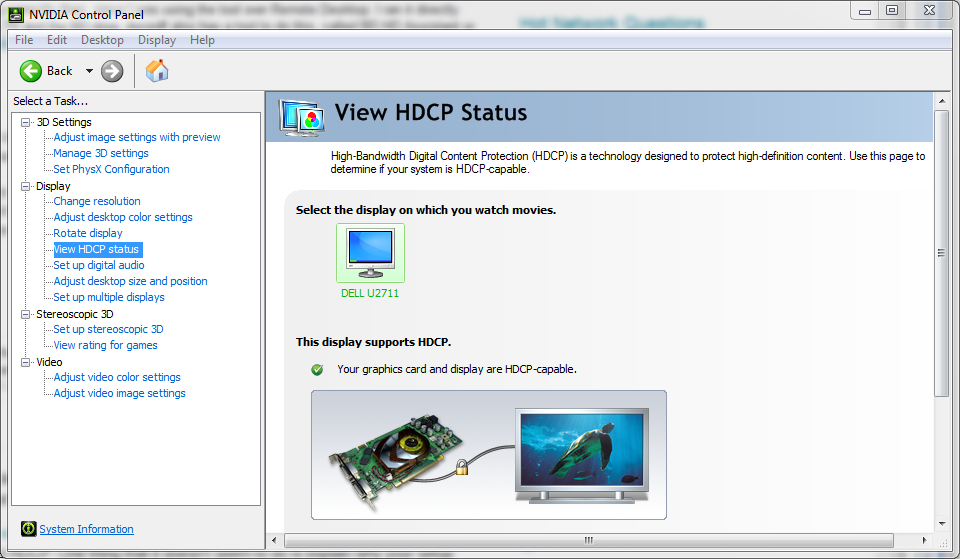Screen dimensions: 960x559
Task: Open the Desktop menu
Action: pyautogui.click(x=102, y=40)
